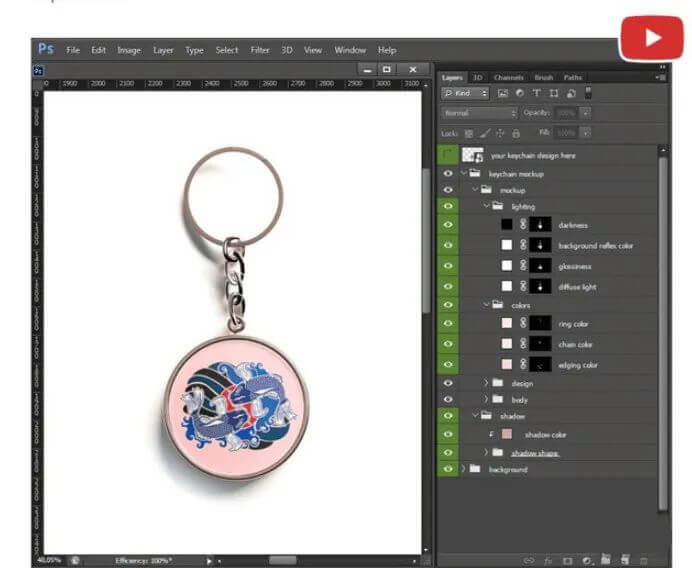This screenshot has height=568, width=692.
Task: Switch to the Channels tab
Action: click(x=508, y=77)
